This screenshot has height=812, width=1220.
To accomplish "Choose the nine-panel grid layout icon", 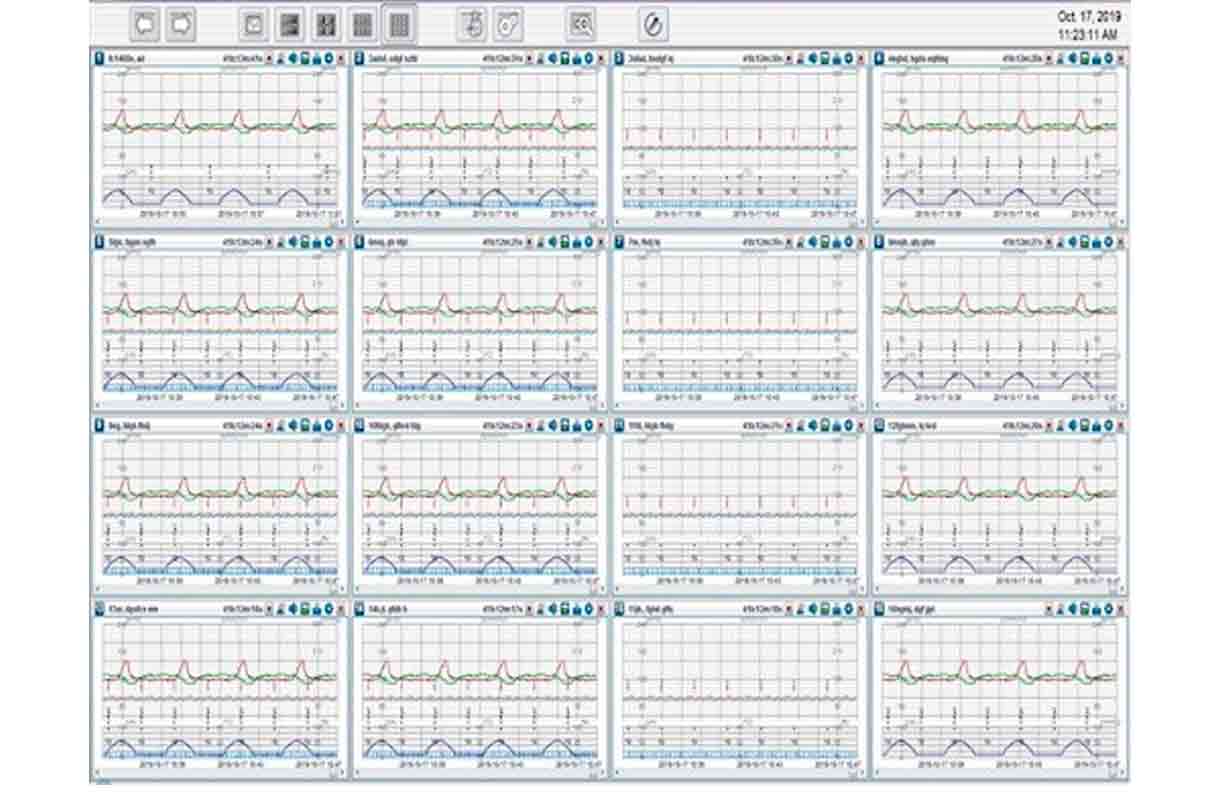I will (363, 23).
